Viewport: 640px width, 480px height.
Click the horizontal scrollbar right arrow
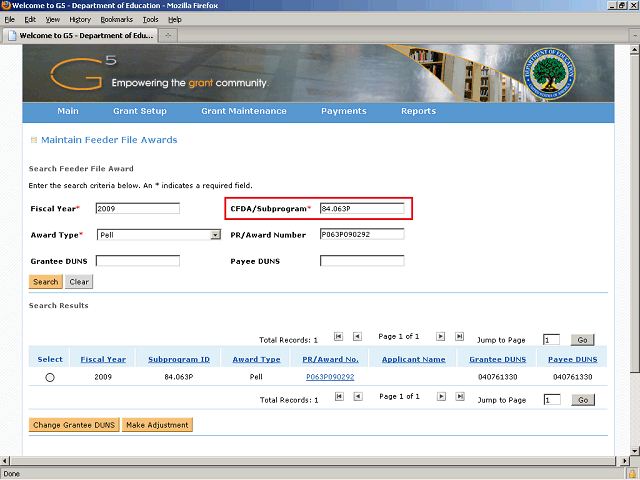(624, 461)
